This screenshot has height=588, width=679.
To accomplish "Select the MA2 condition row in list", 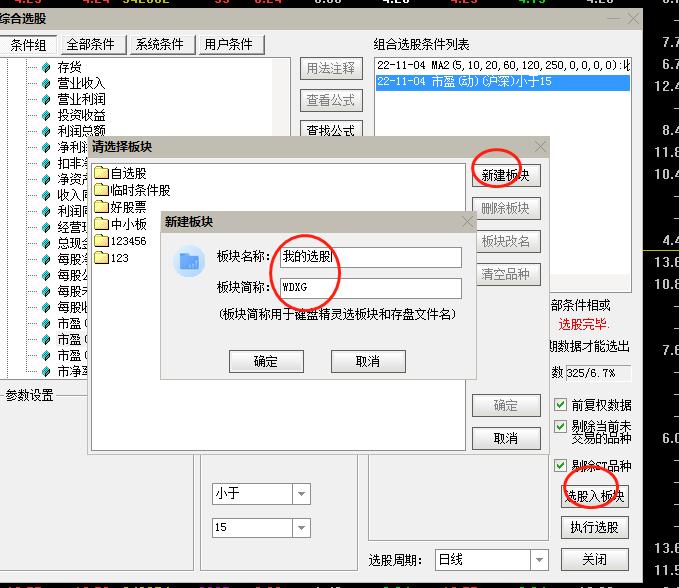I will click(x=503, y=66).
